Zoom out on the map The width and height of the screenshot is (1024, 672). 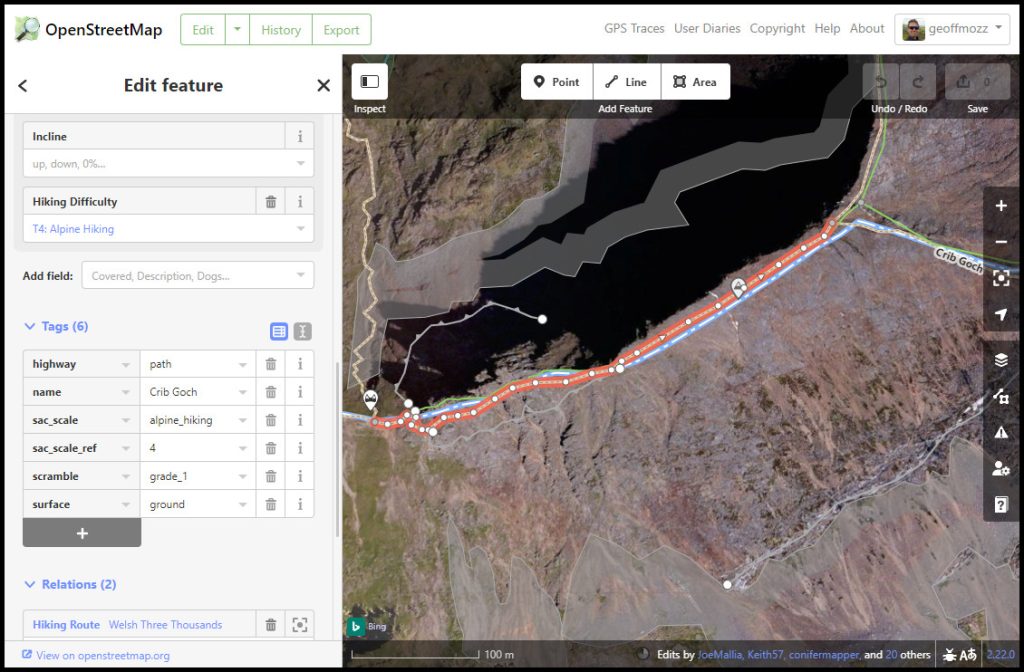pyautogui.click(x=1001, y=242)
